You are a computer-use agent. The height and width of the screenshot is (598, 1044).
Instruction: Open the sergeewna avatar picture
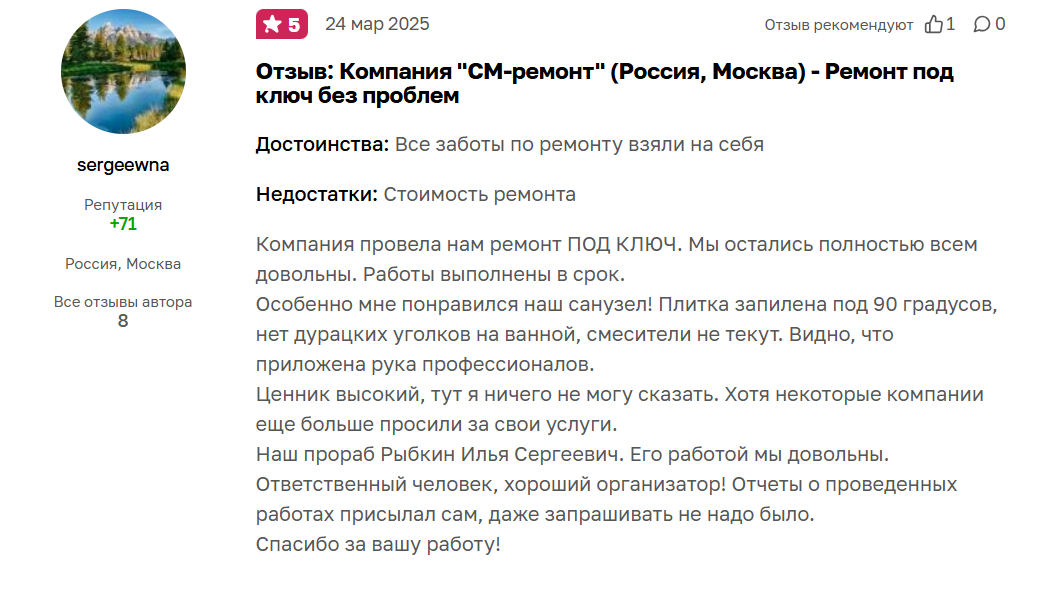point(123,73)
